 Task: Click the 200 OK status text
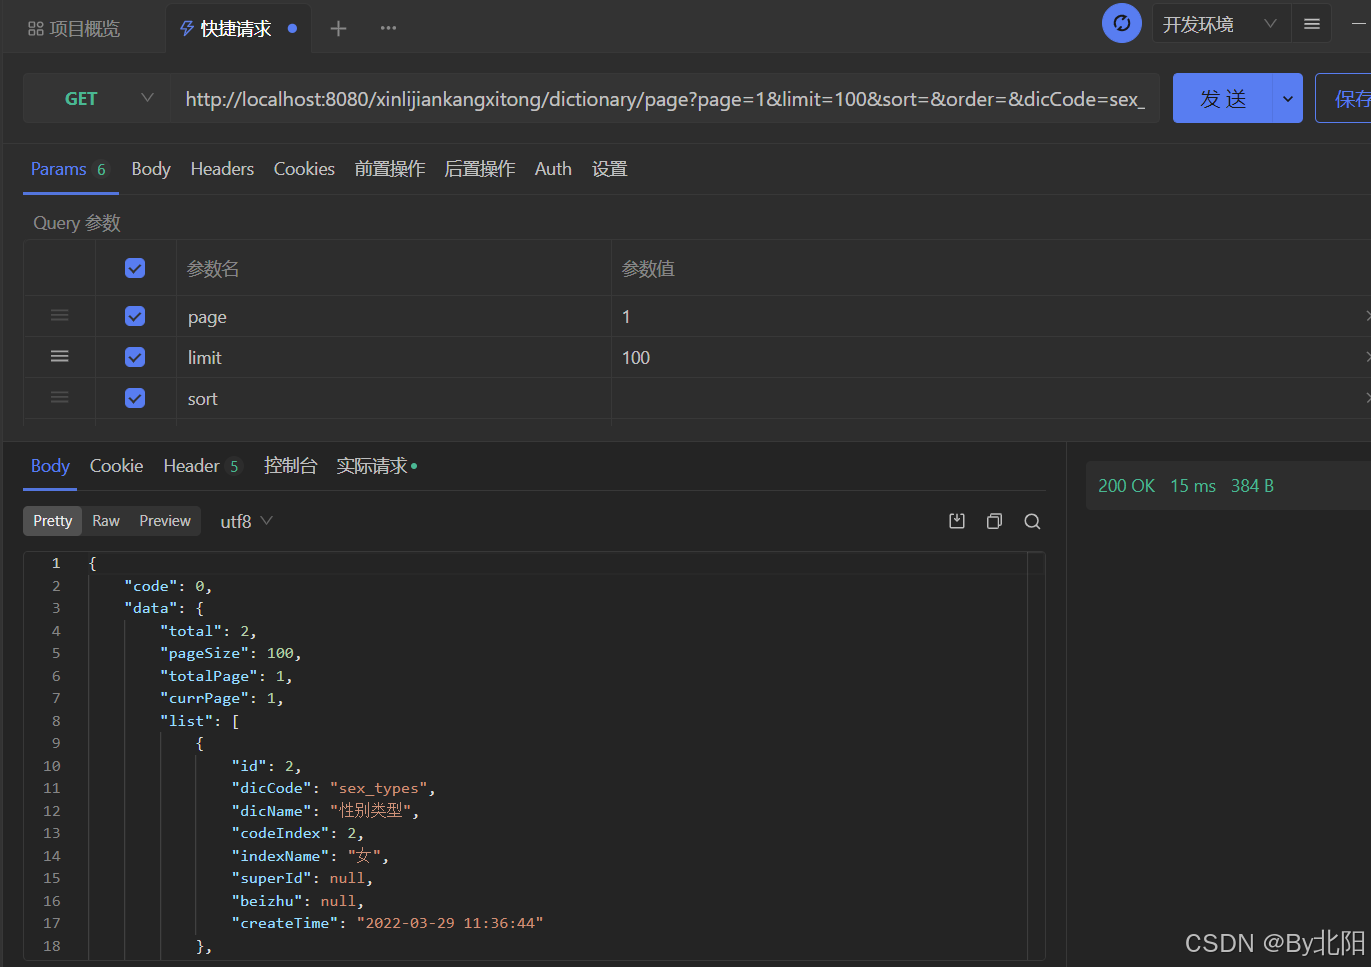pos(1126,486)
